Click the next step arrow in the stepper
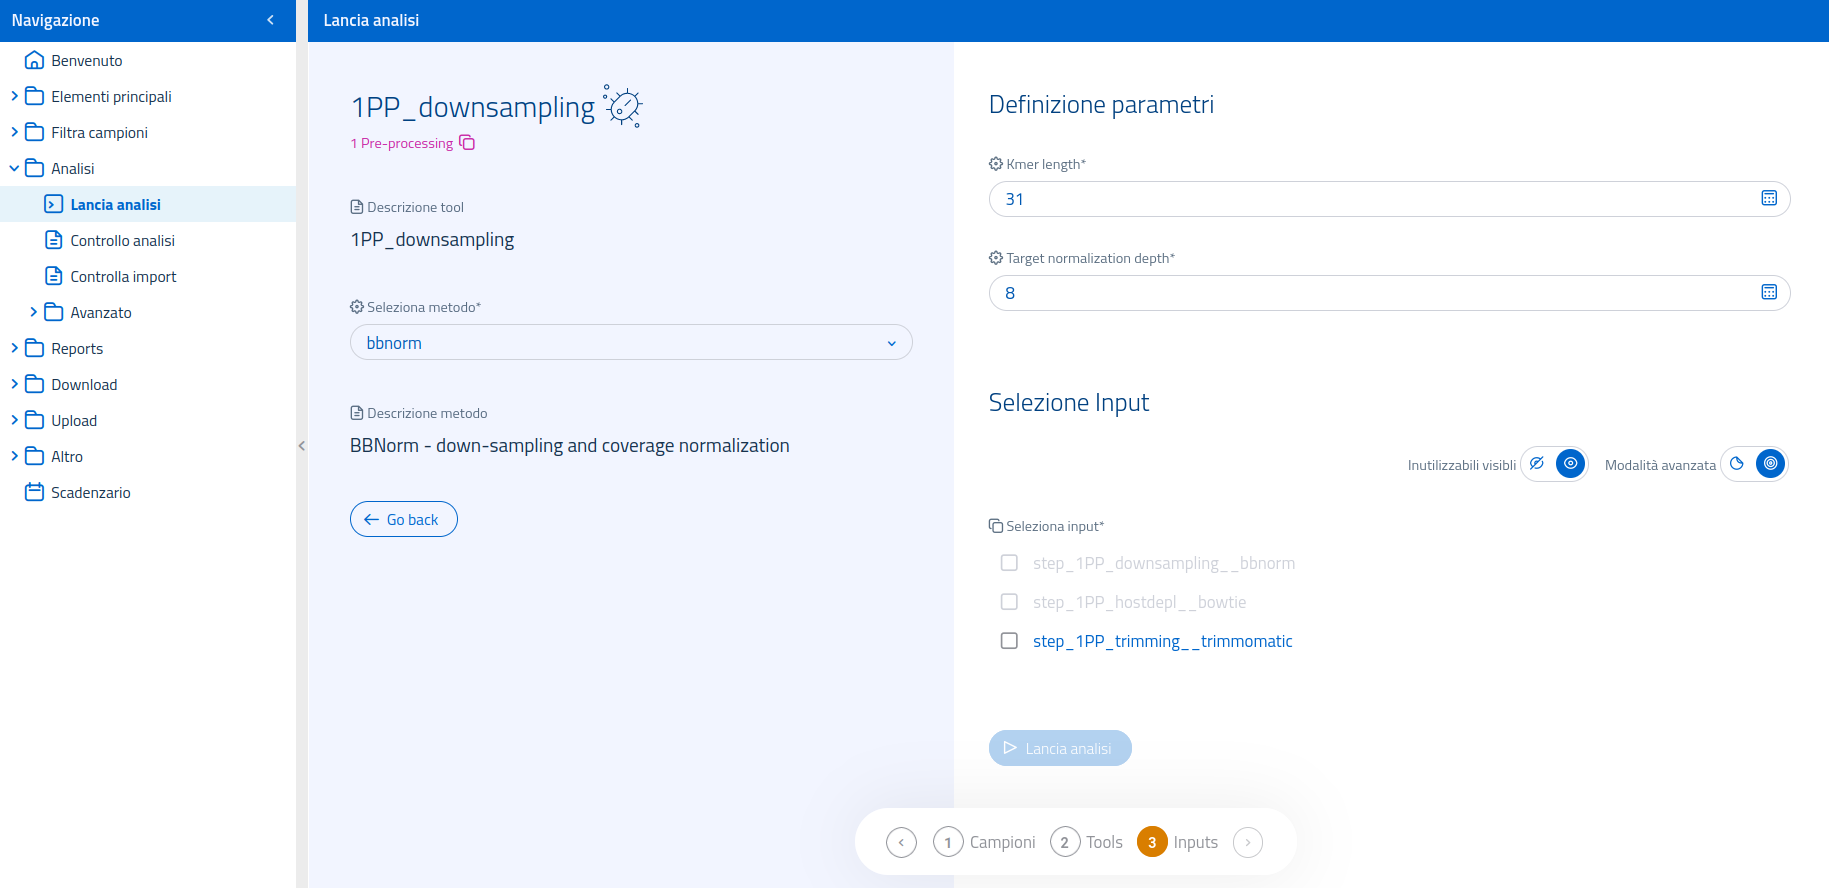 click(1247, 843)
